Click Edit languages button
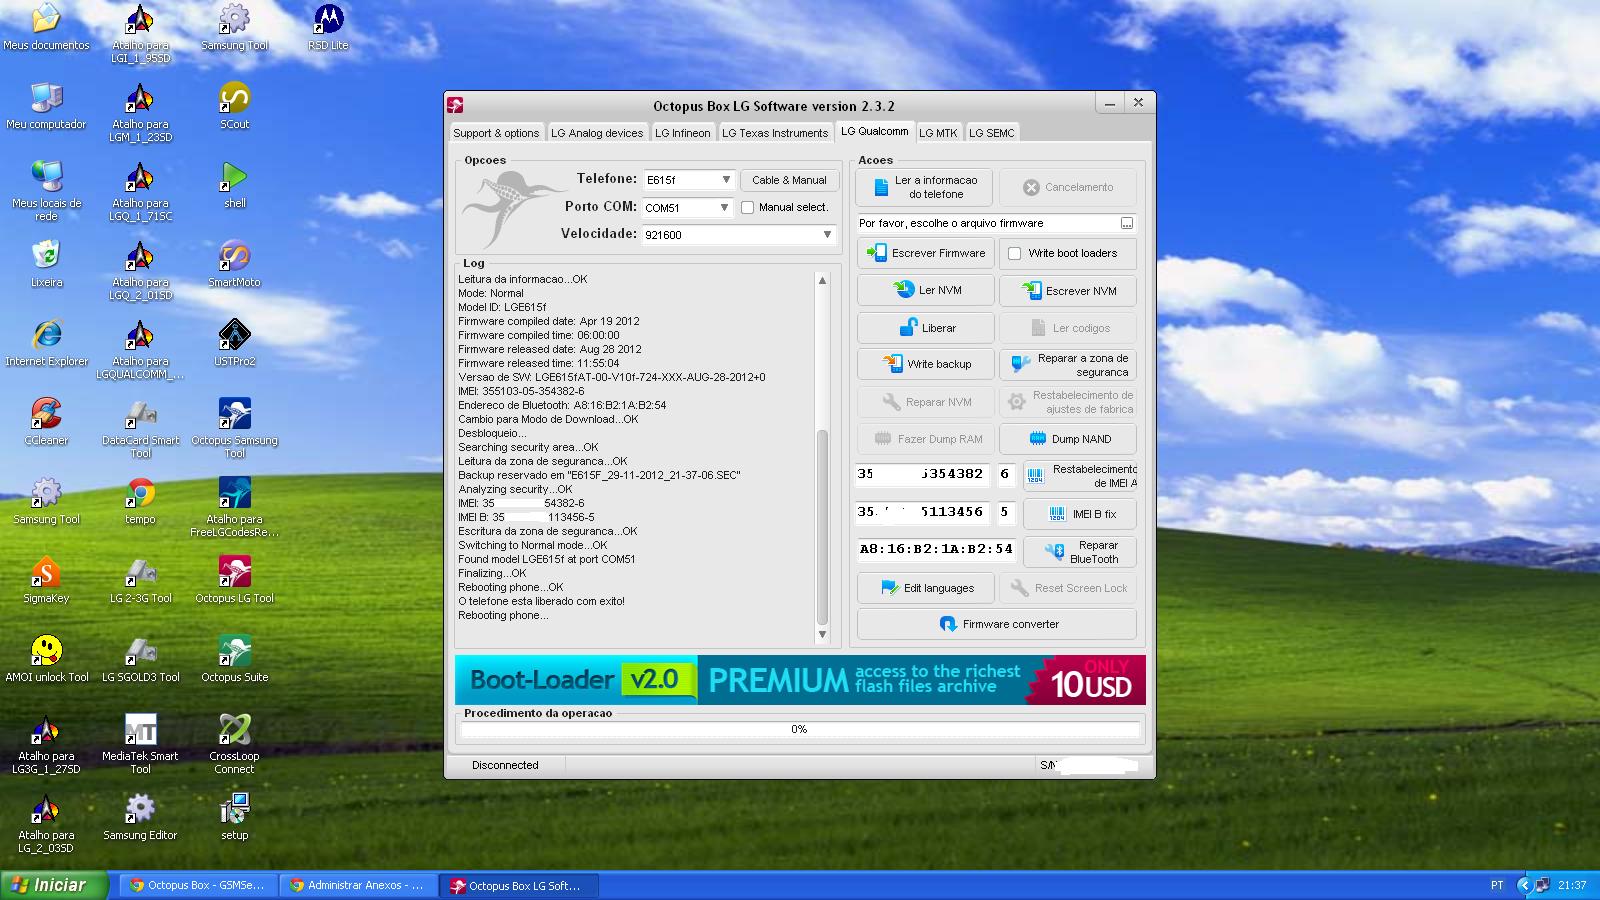This screenshot has width=1600, height=900. 926,588
